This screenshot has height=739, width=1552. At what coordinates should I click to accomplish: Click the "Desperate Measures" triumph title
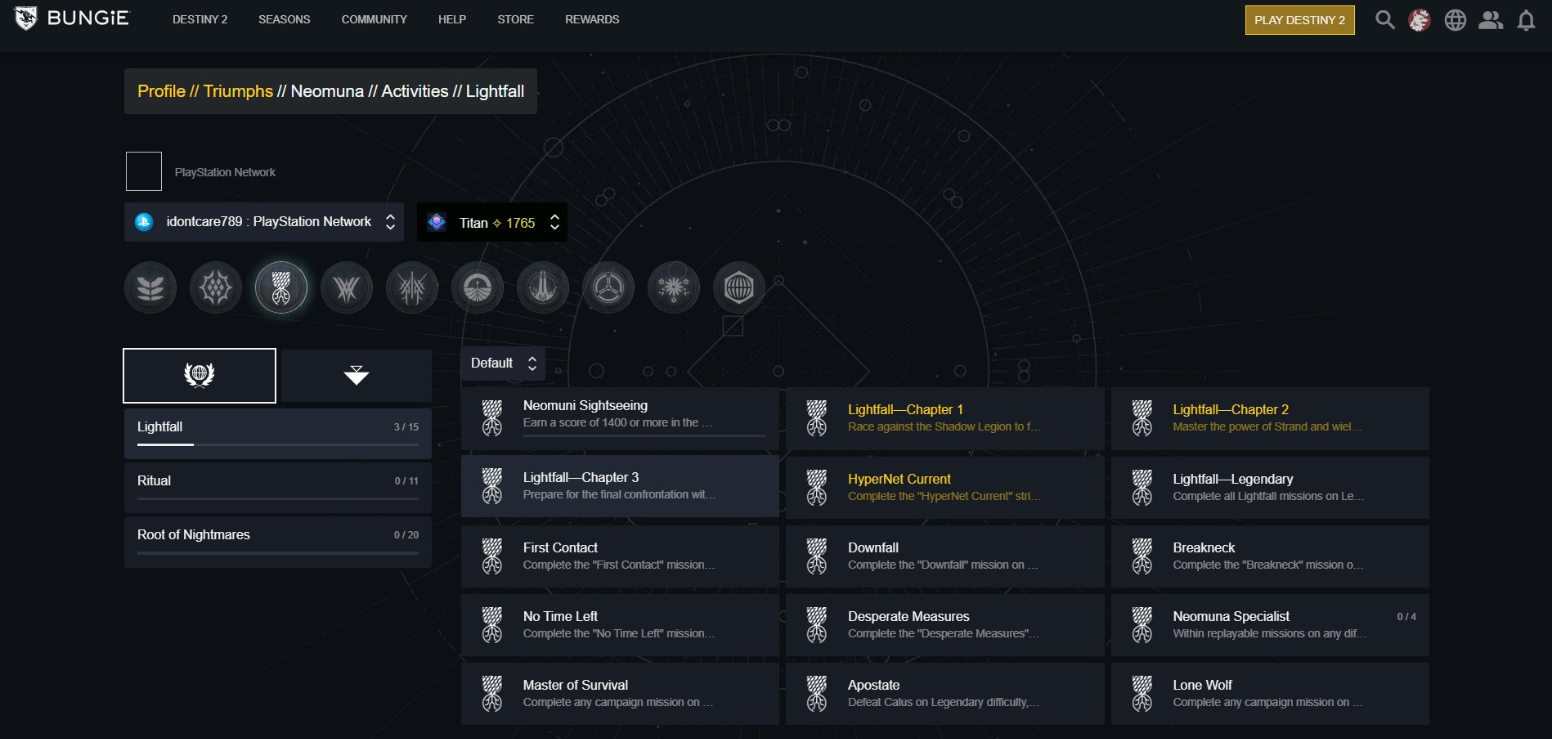[x=908, y=617]
